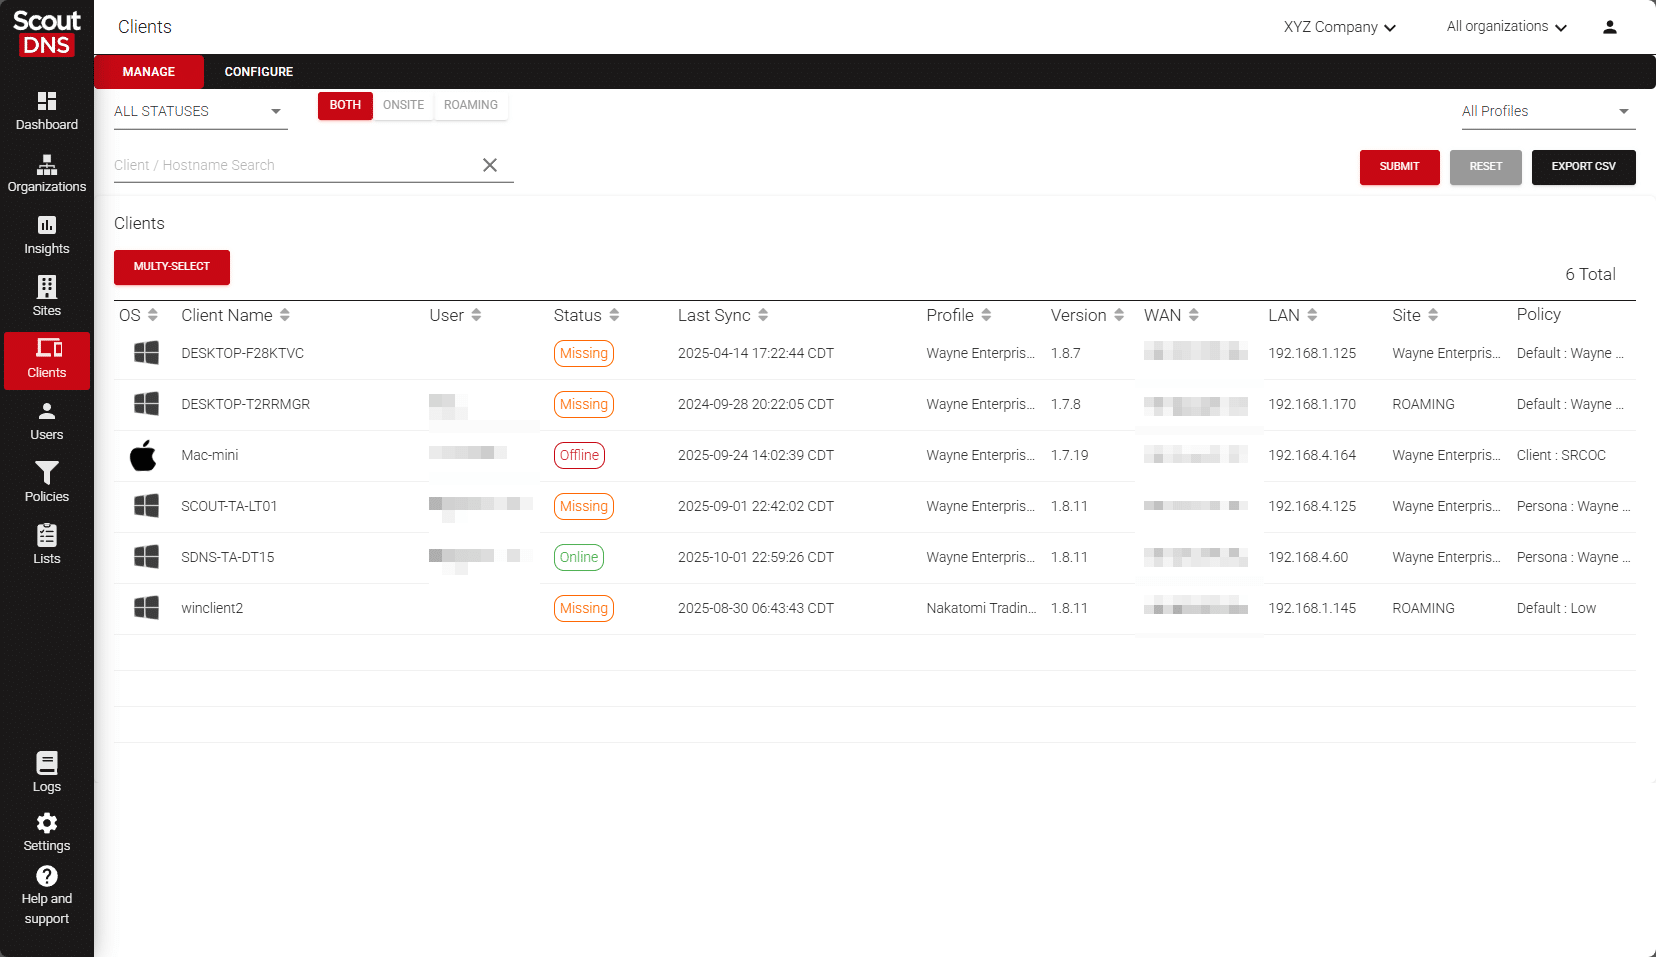Select the BOTH status filter
Viewport: 1656px width, 957px height.
pyautogui.click(x=344, y=105)
